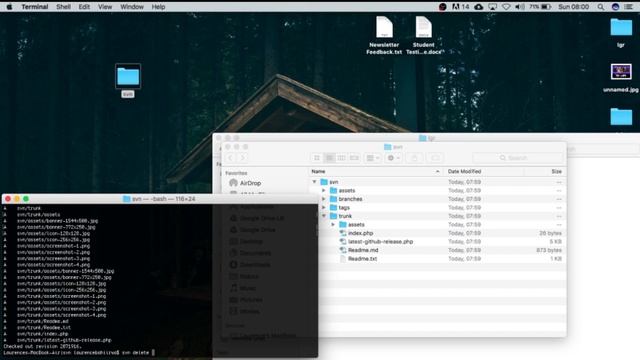The image size is (640, 360).
Task: Select the index.php file icon
Action: point(343,233)
